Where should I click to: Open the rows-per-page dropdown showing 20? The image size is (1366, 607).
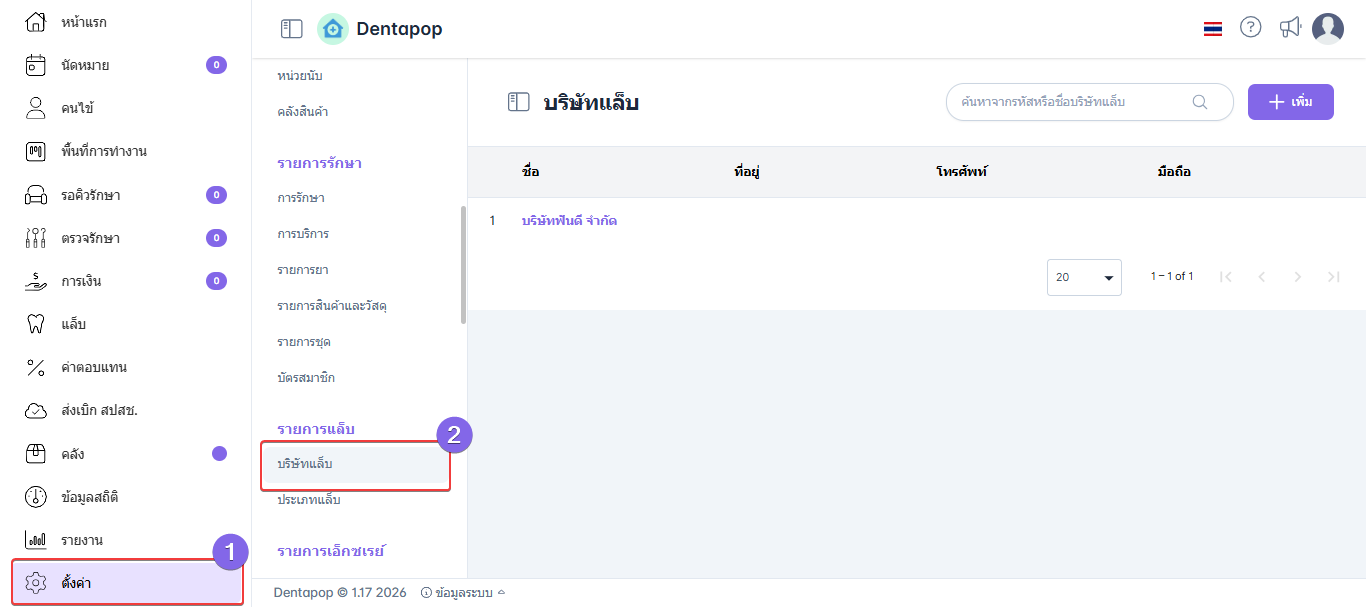pyautogui.click(x=1084, y=277)
